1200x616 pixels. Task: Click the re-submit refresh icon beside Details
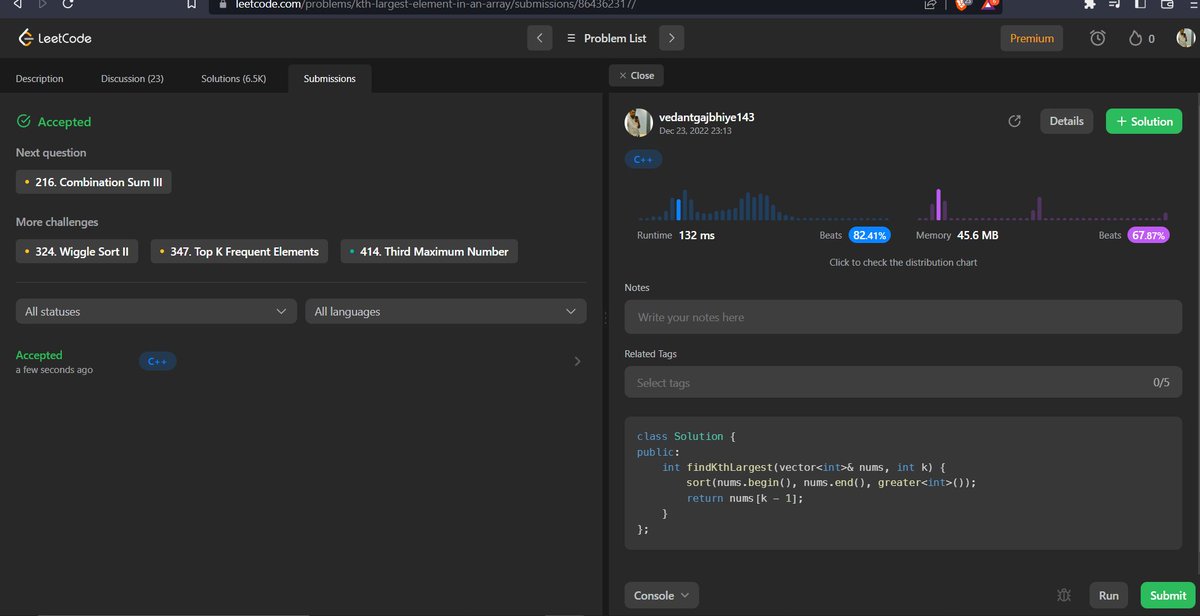click(1014, 121)
